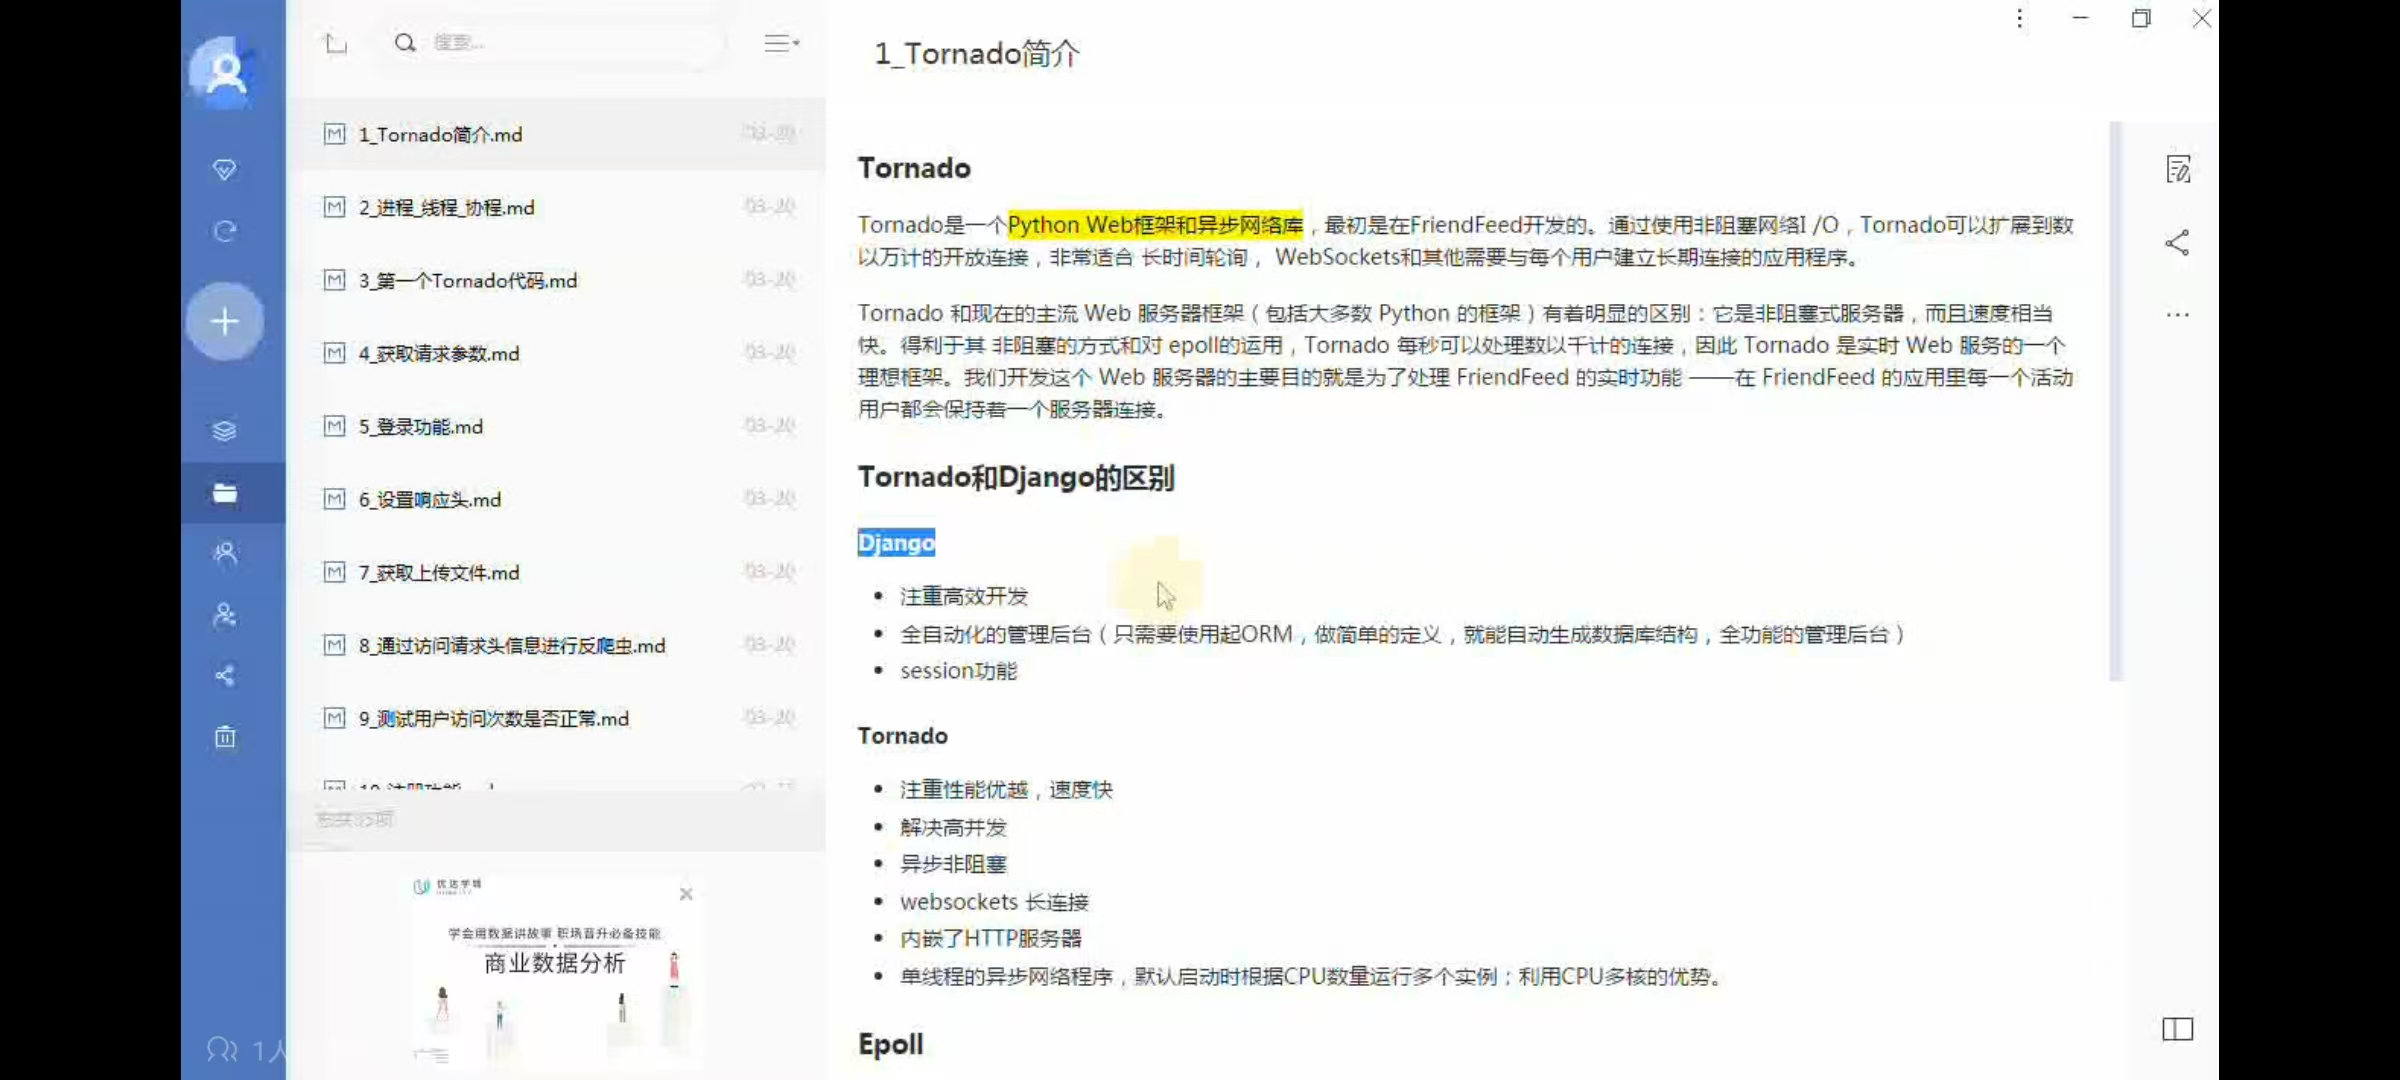2400x1080 pixels.
Task: Click the blue plus new-note button
Action: click(x=225, y=321)
